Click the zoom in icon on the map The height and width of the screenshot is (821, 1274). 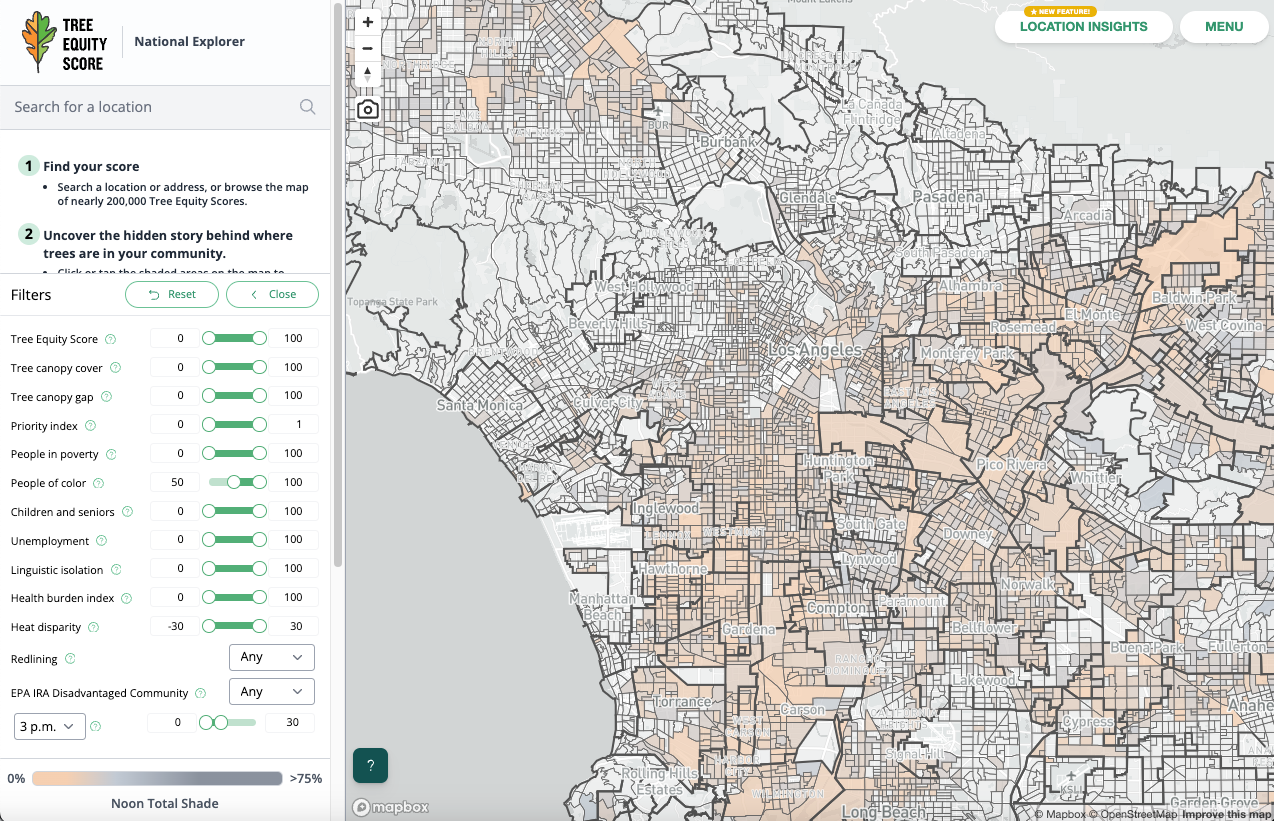click(x=367, y=21)
